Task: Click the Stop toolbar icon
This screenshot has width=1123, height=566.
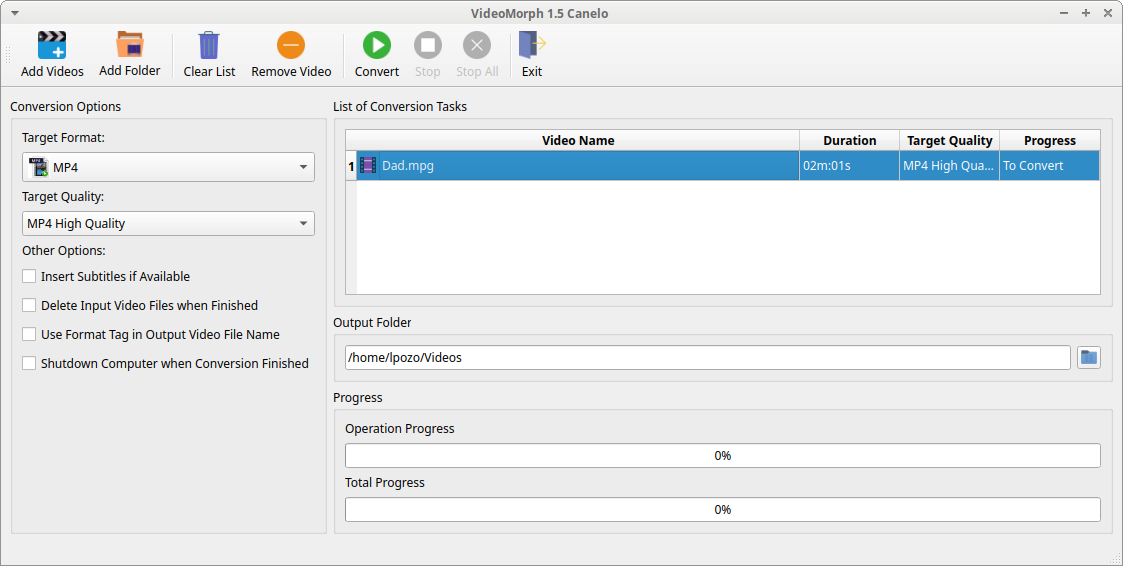Action: coord(428,45)
